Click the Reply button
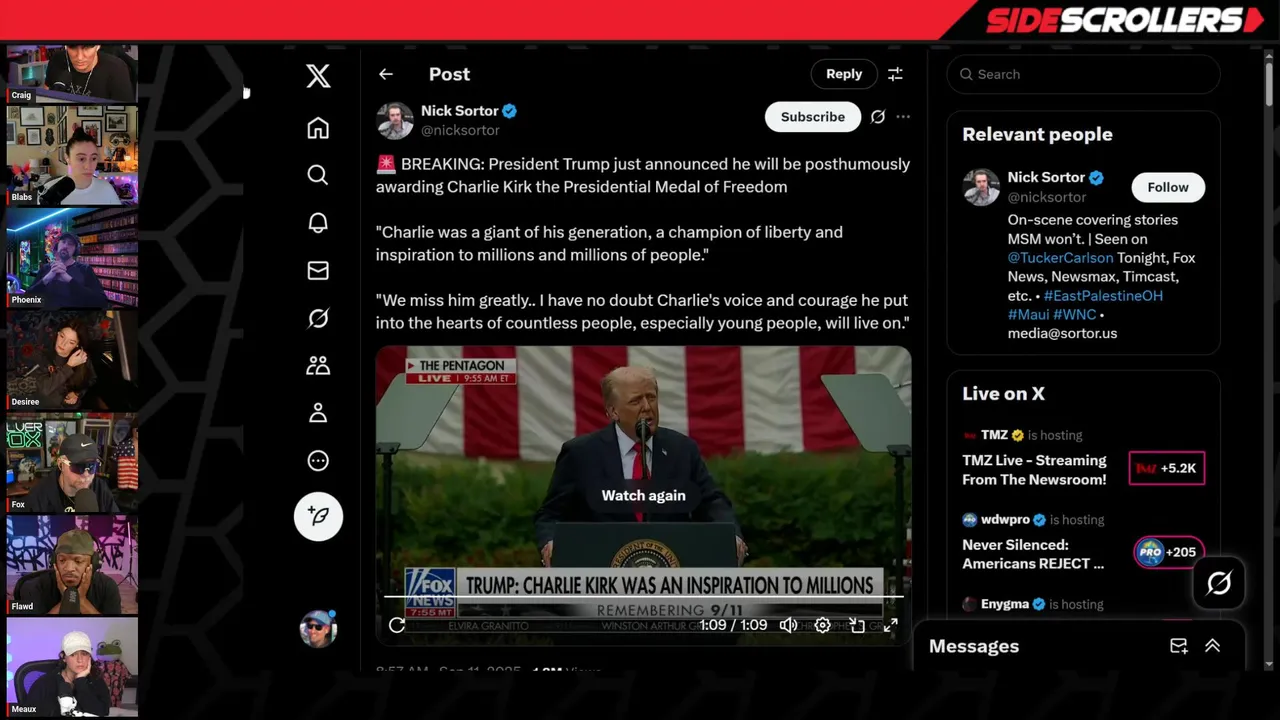The image size is (1280, 720). coord(844,74)
